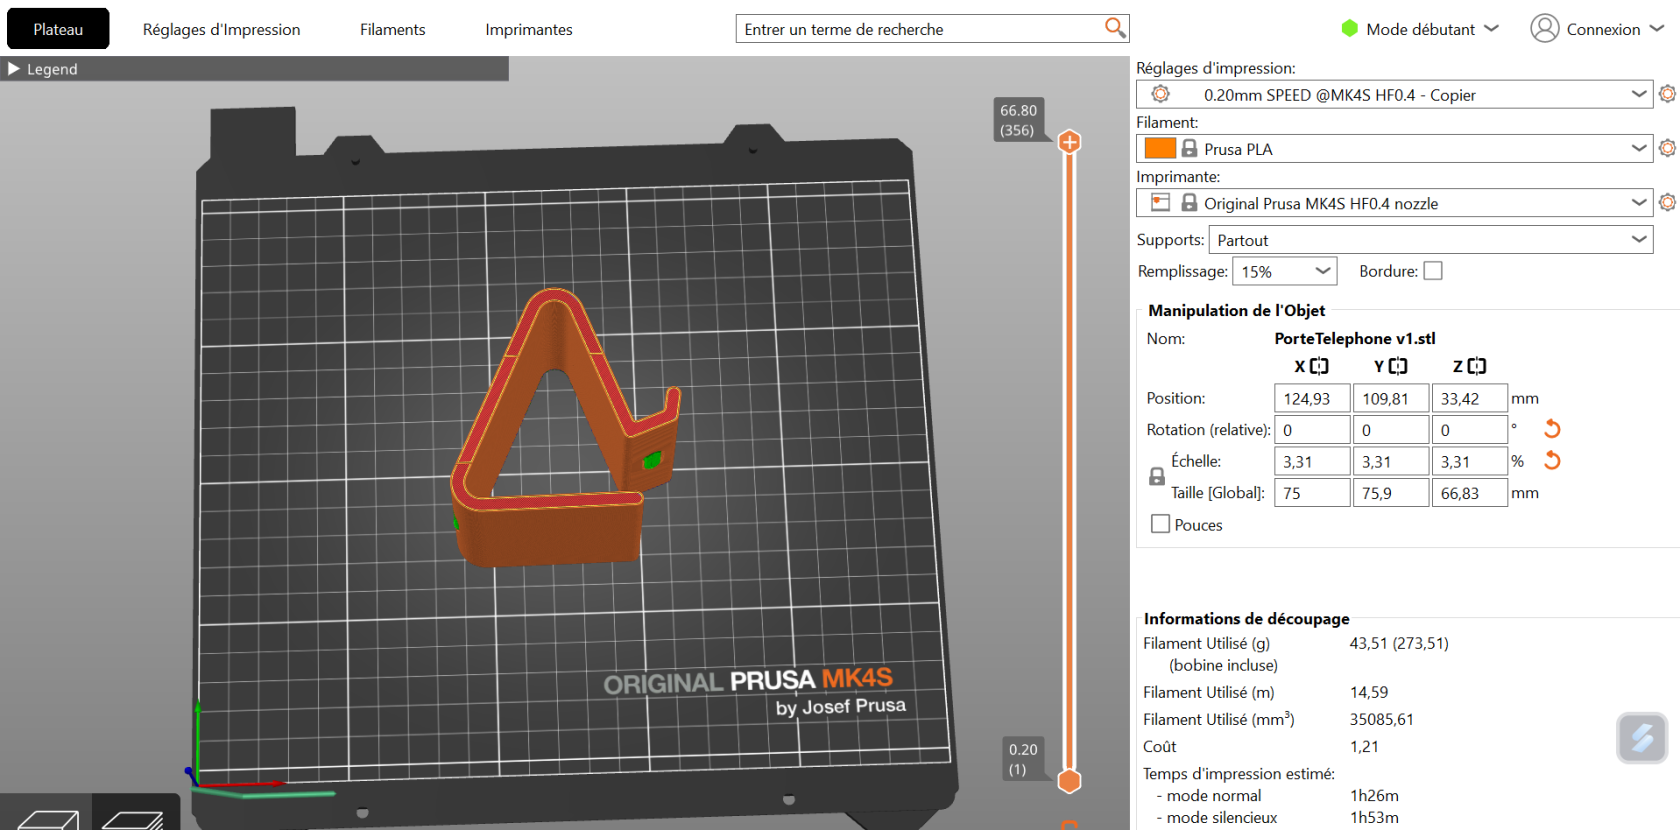Click the Rotation Y input field
The image size is (1680, 830).
click(x=1391, y=430)
